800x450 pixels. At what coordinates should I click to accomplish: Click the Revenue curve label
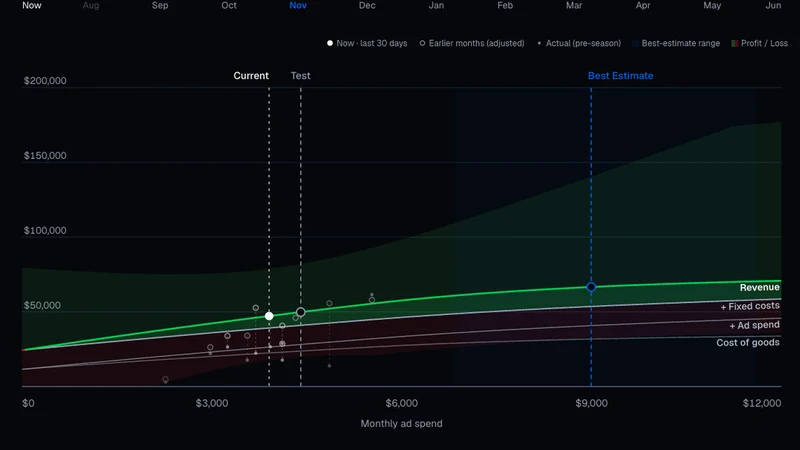(760, 288)
